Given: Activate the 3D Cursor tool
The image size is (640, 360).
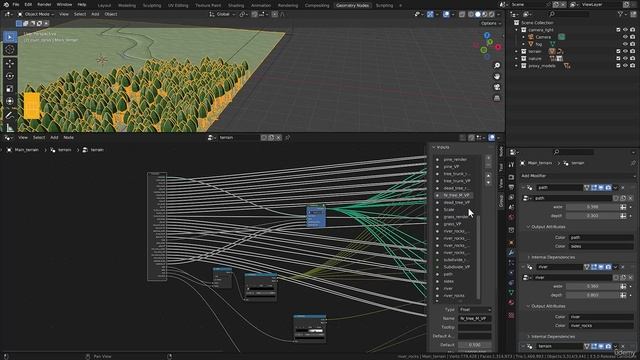Looking at the screenshot, I should tap(10, 49).
